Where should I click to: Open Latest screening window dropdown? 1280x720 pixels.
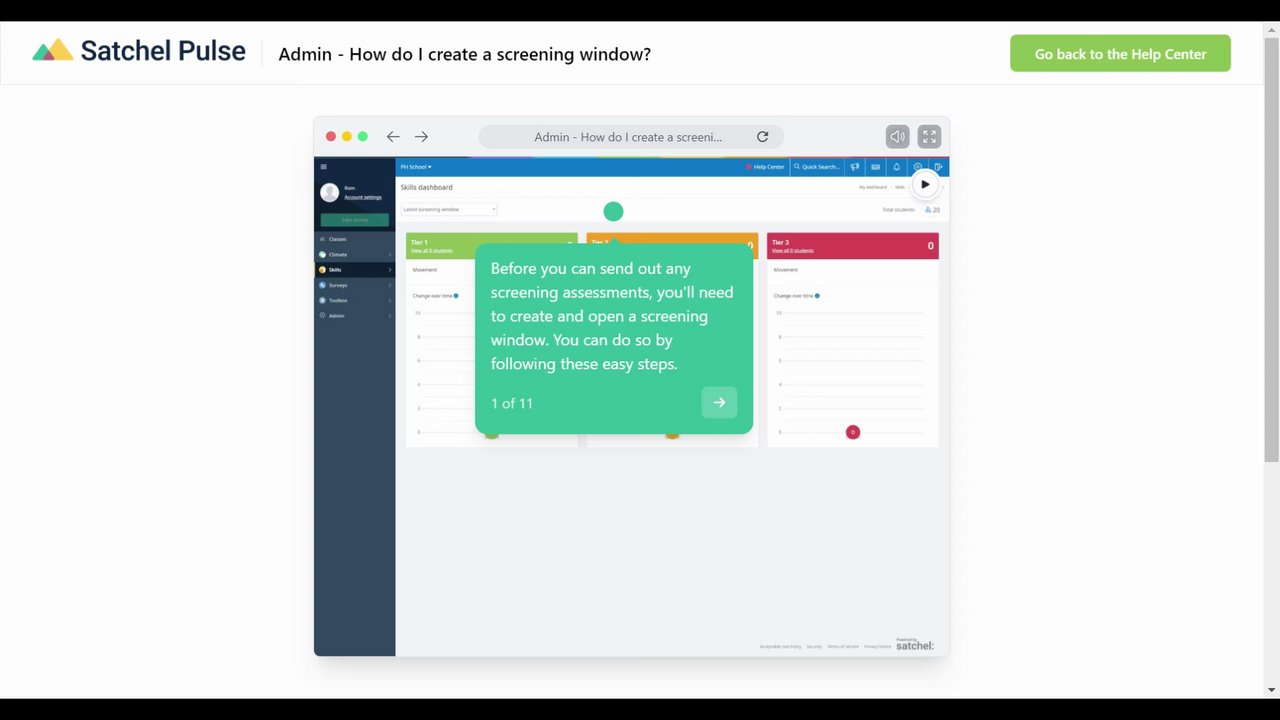[449, 209]
